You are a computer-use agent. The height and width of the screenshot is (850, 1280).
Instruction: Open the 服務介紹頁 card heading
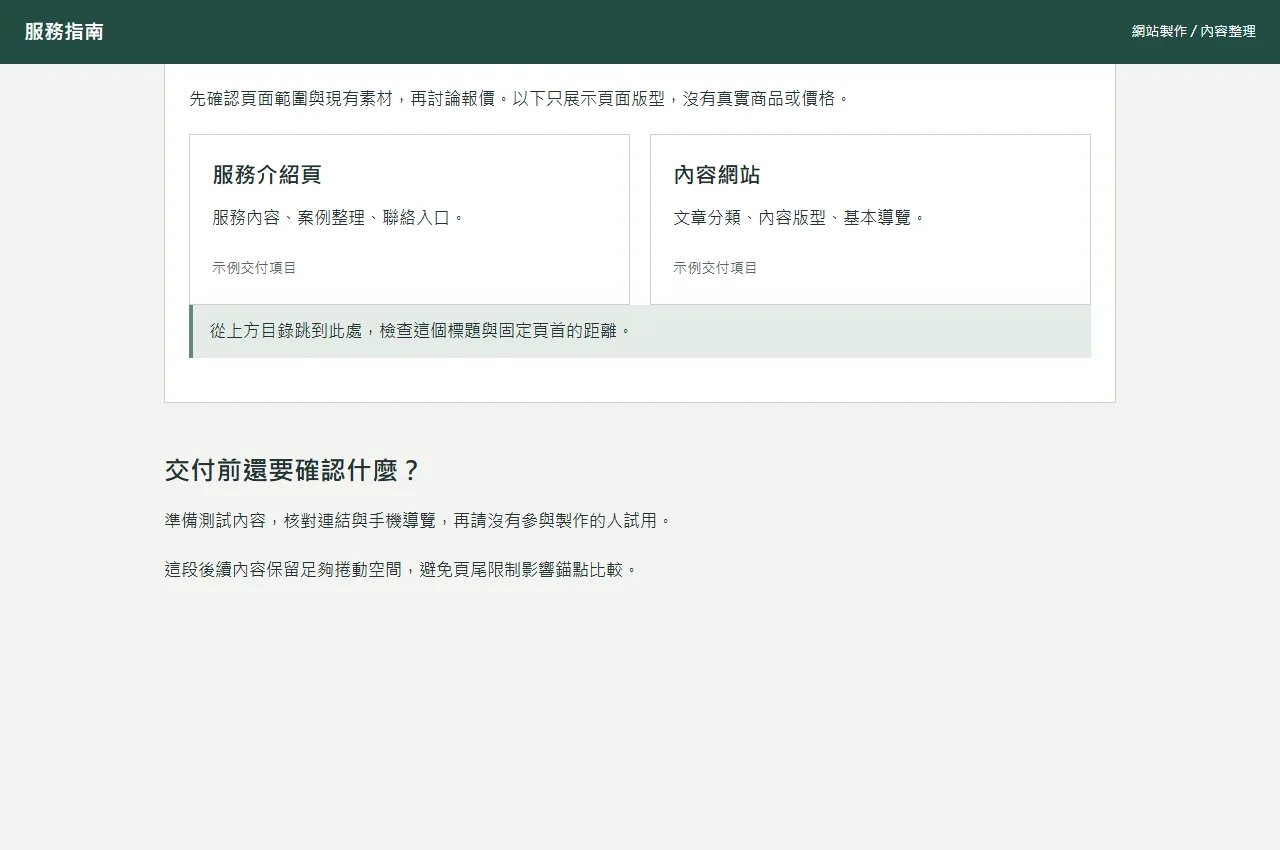(267, 175)
